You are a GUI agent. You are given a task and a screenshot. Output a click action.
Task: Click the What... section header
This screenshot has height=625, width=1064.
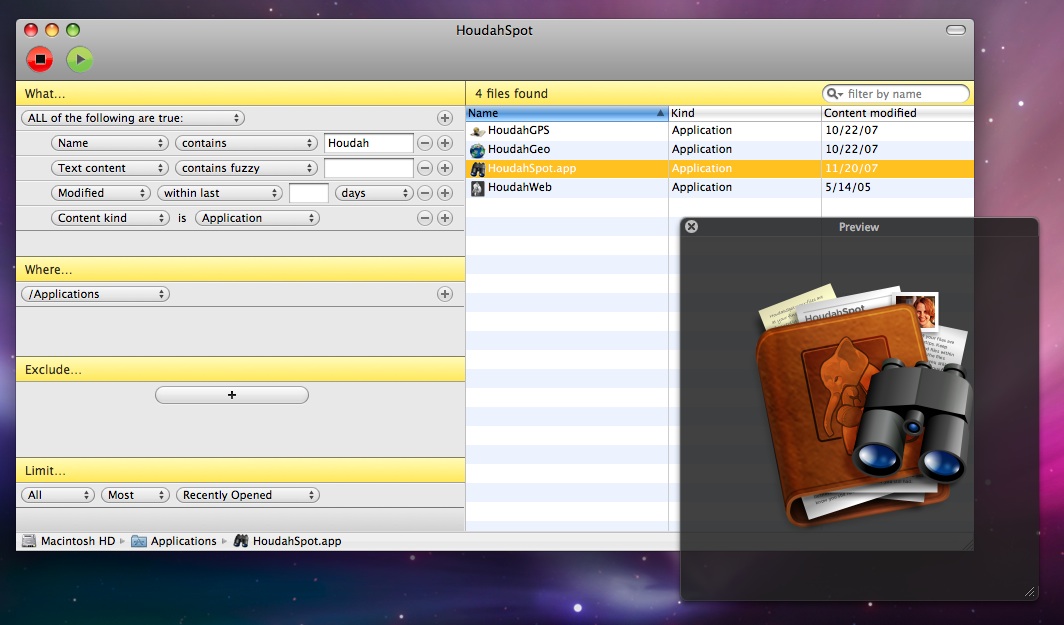click(240, 94)
